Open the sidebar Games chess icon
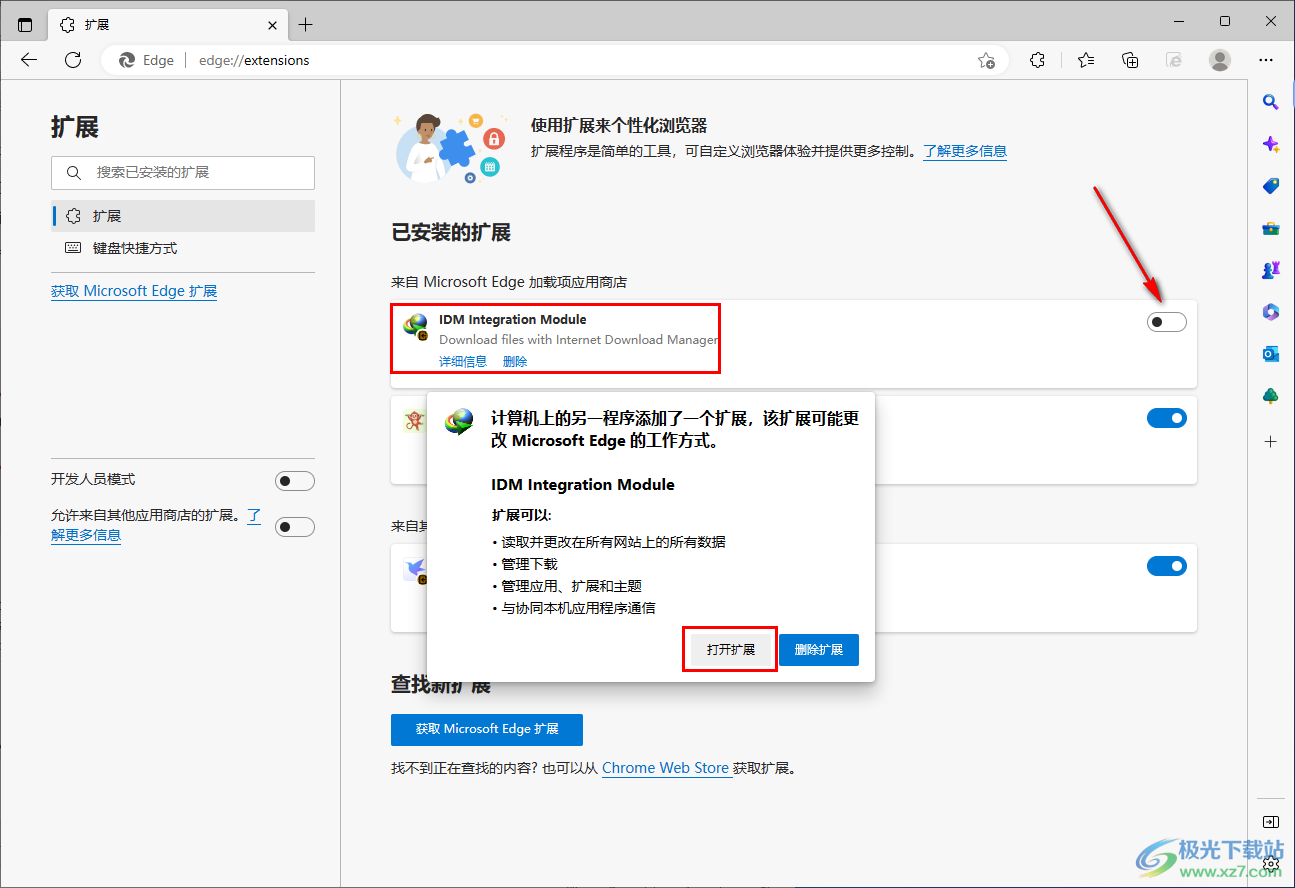The image size is (1295, 888). click(1271, 270)
